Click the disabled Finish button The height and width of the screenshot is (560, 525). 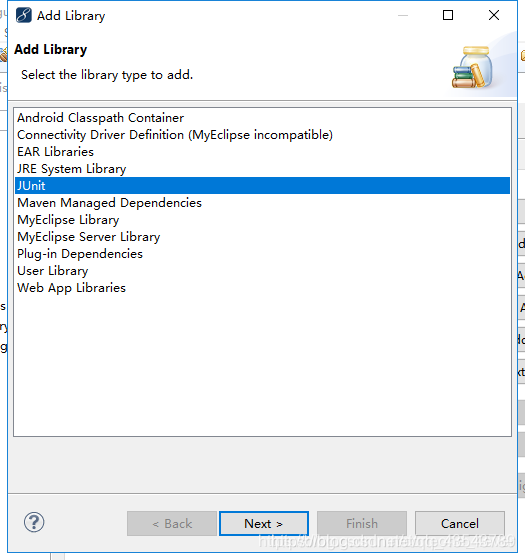(x=362, y=524)
